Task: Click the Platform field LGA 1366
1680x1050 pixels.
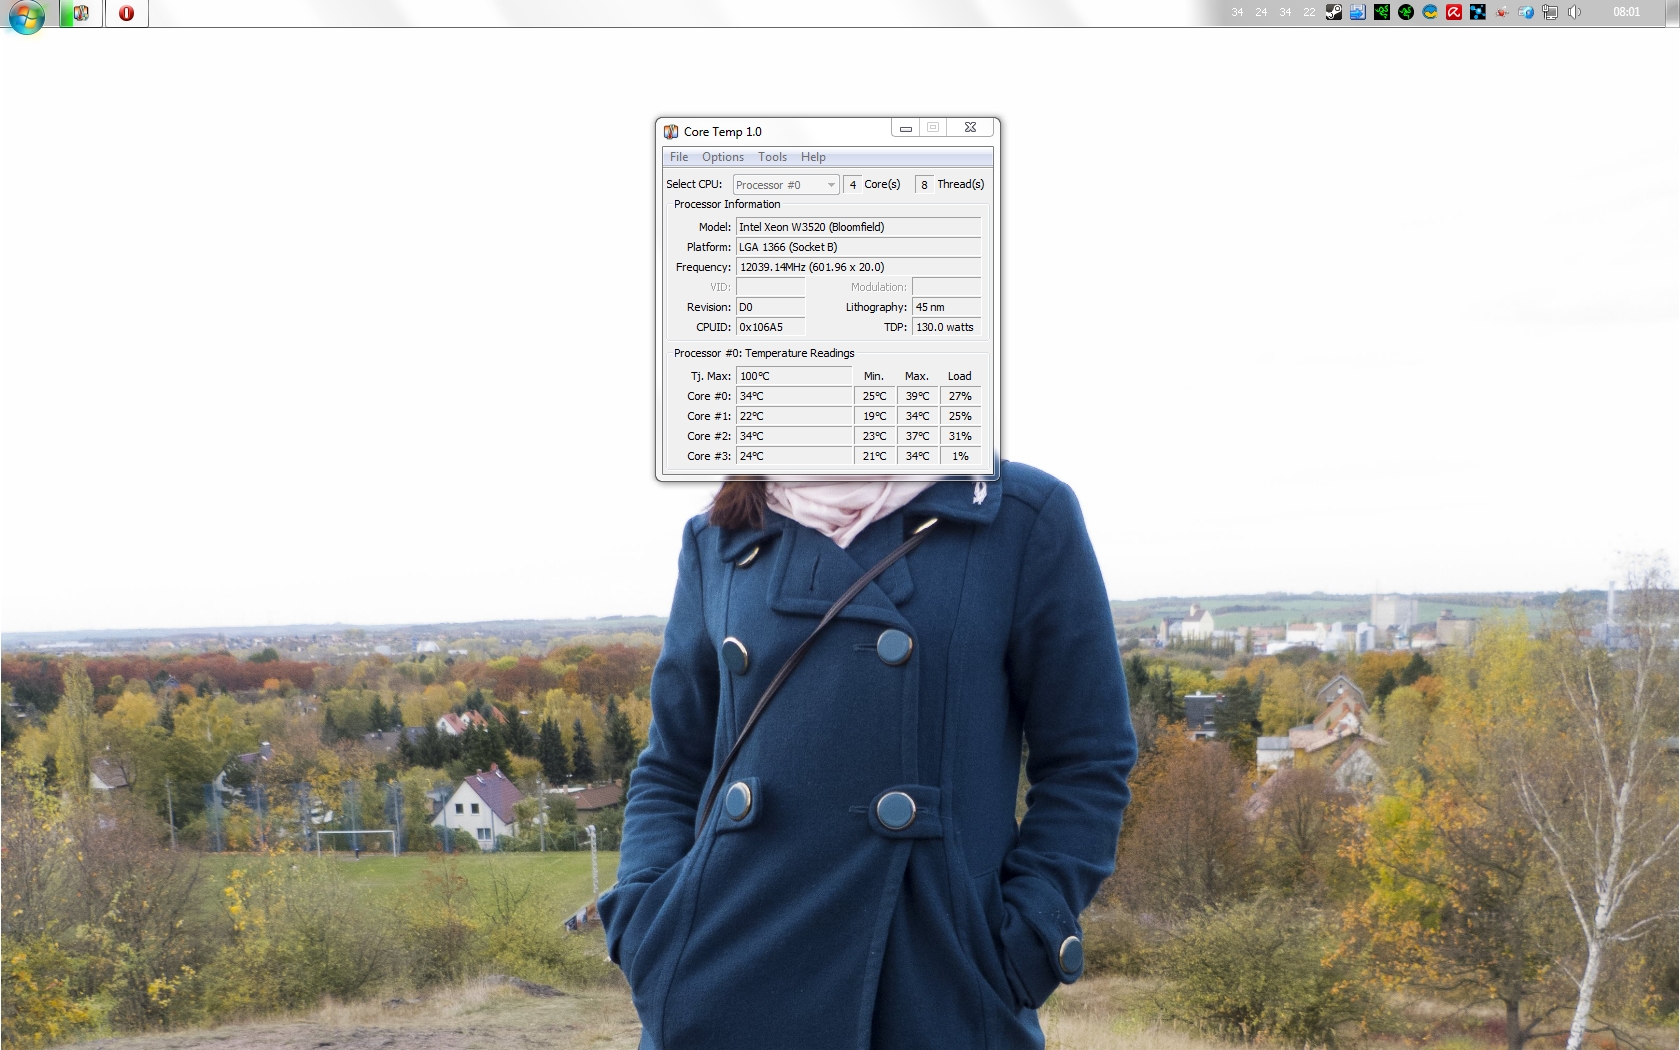Action: point(858,247)
